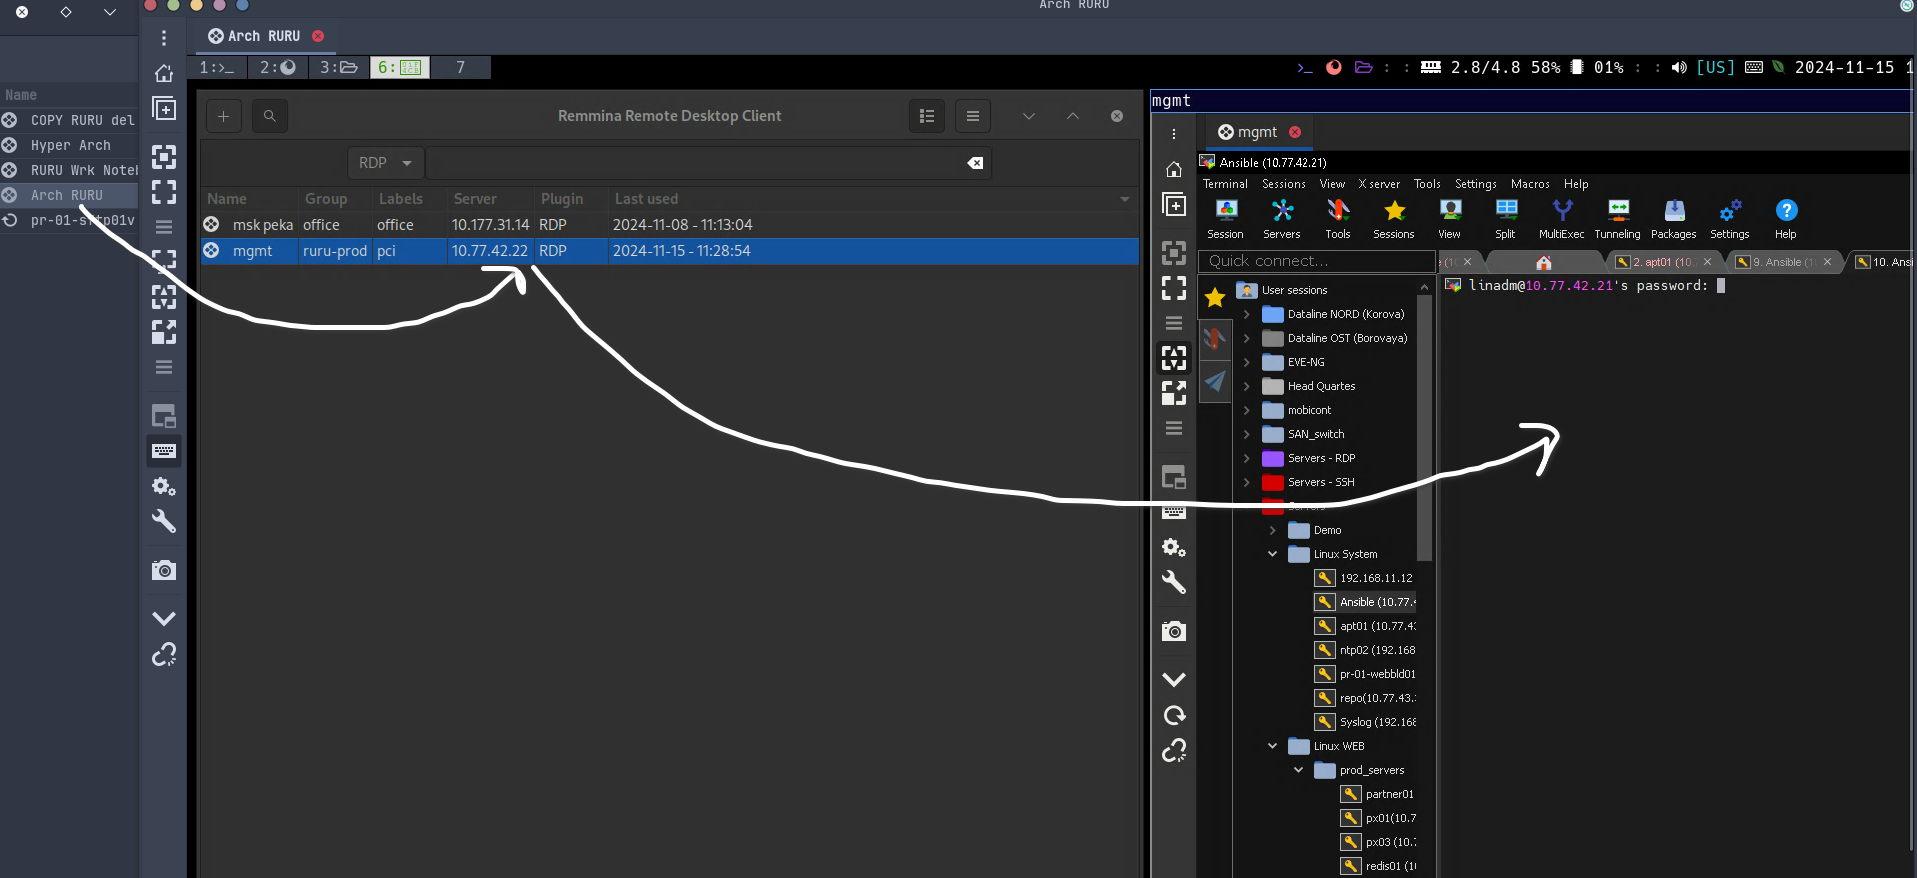Open the Tunneling toolbar icon
Screen dimensions: 1917x878
click(x=1618, y=219)
